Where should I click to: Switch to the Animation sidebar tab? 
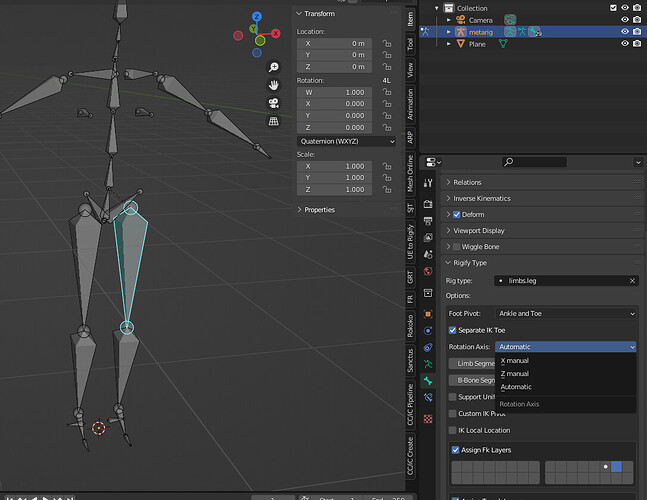tap(410, 104)
